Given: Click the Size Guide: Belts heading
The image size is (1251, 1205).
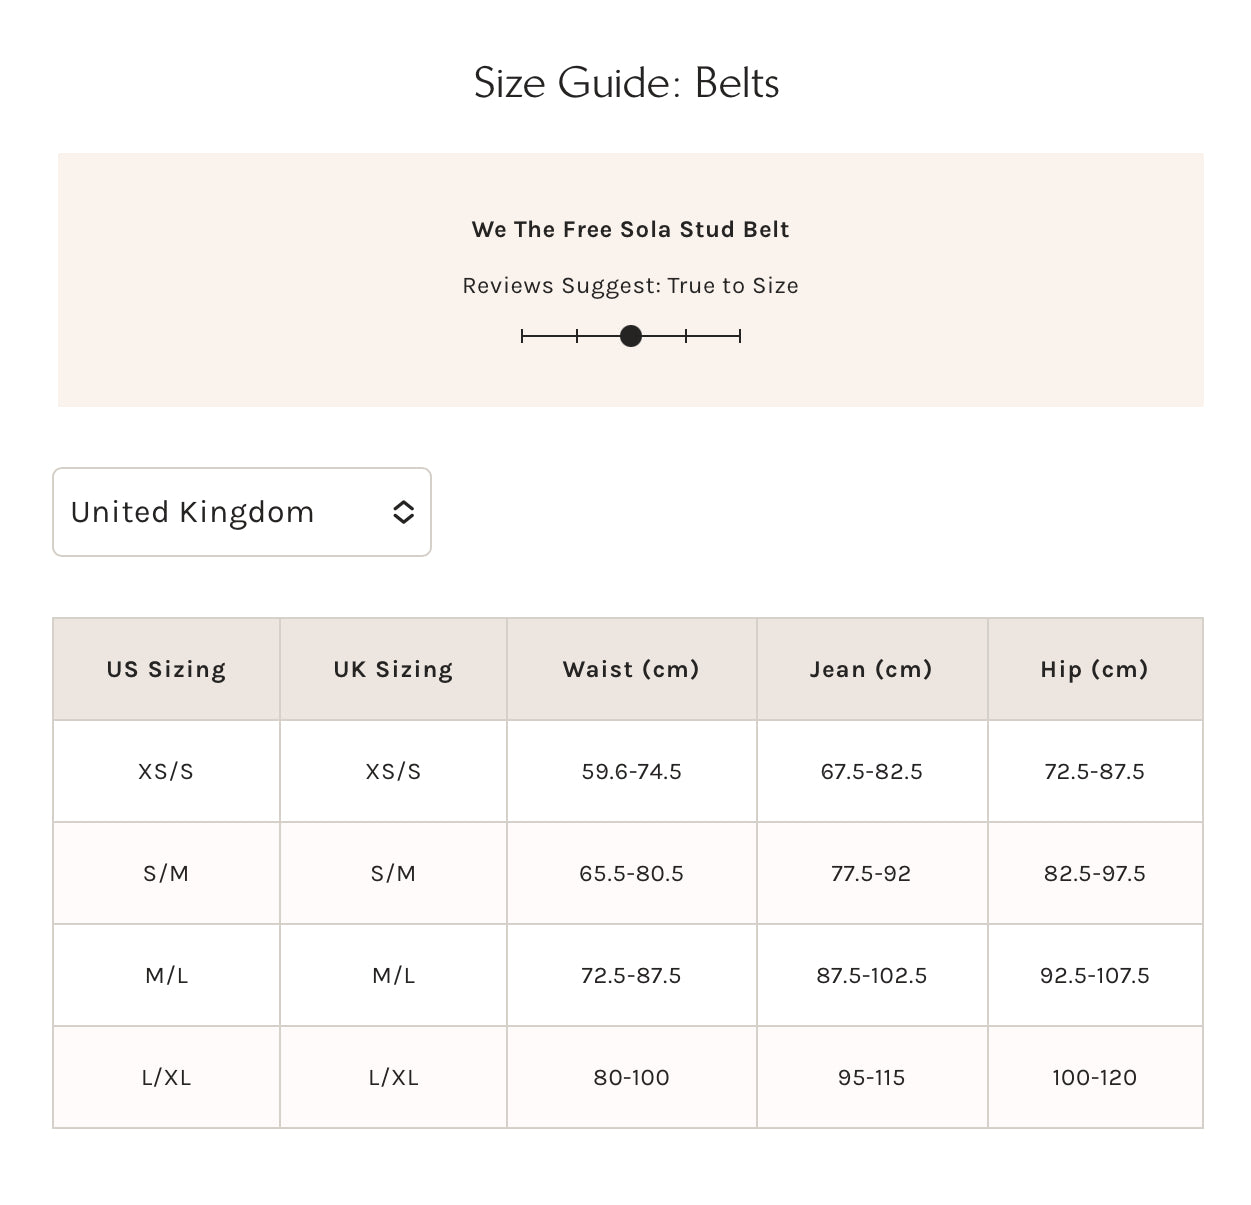Looking at the screenshot, I should pyautogui.click(x=626, y=83).
